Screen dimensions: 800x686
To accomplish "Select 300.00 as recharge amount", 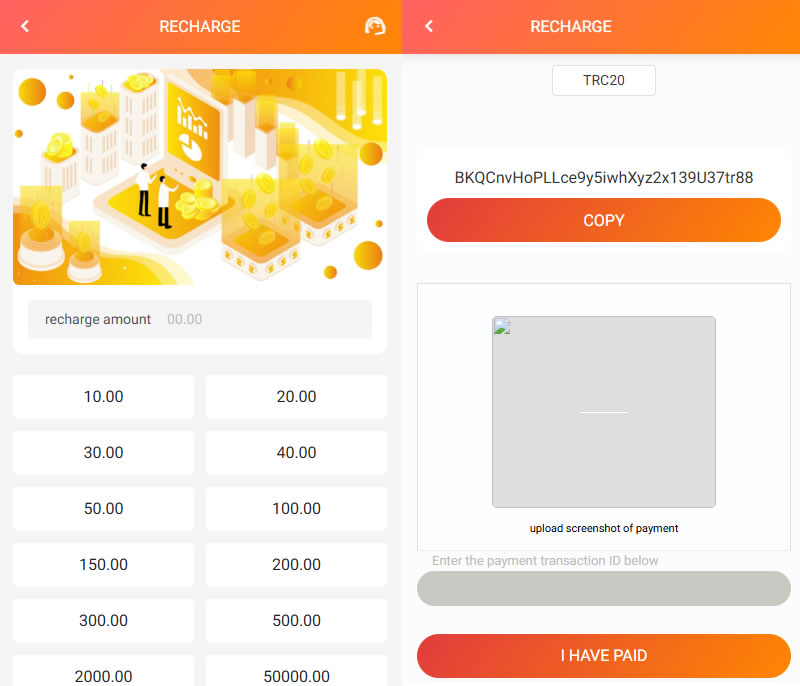I will tap(103, 621).
